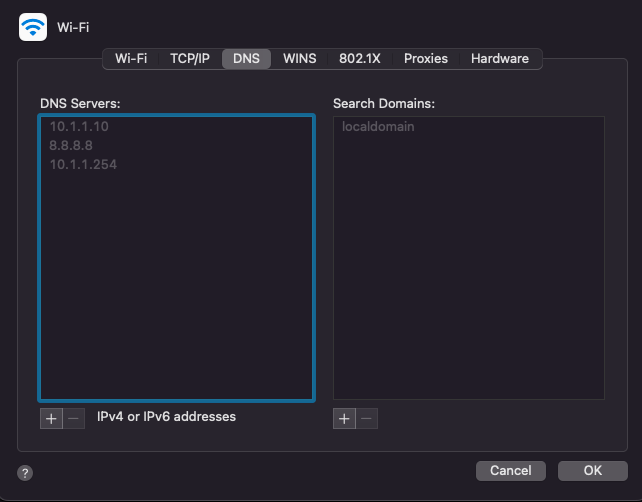Click Cancel to discard changes
The width and height of the screenshot is (642, 502).
[x=510, y=470]
